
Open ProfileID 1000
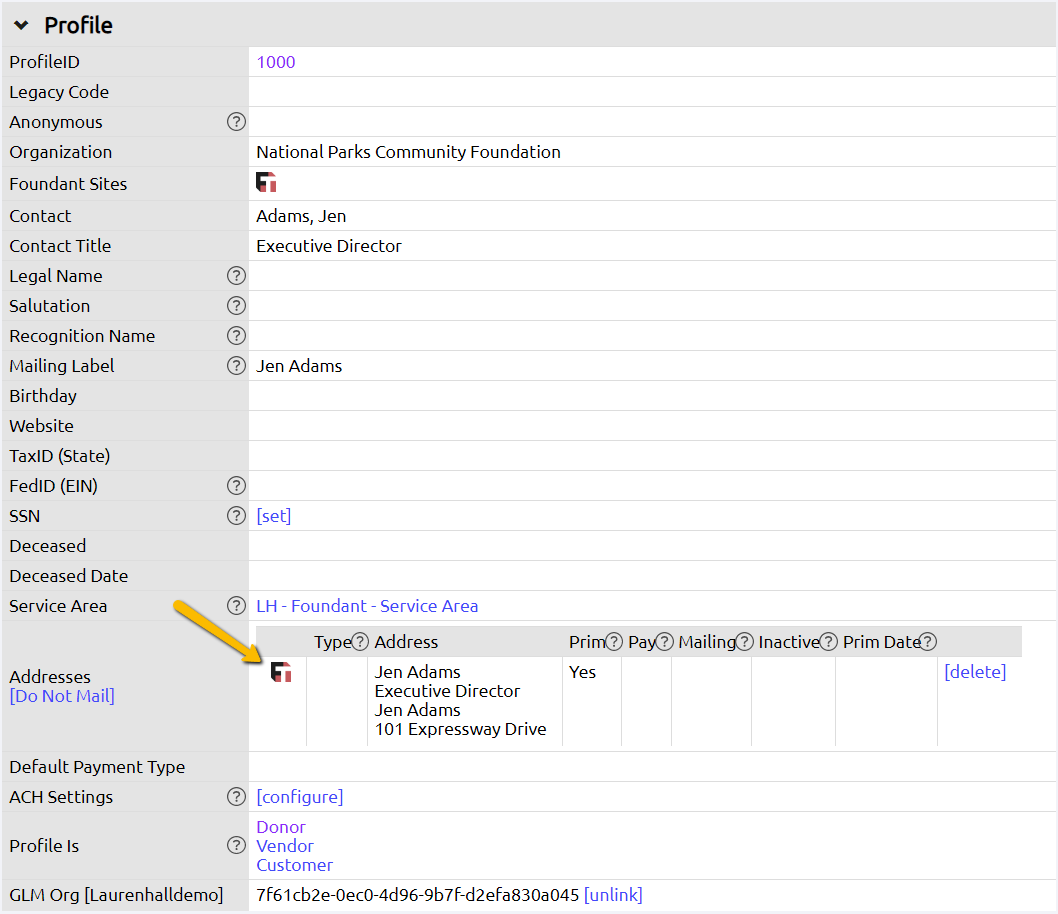[x=275, y=61]
